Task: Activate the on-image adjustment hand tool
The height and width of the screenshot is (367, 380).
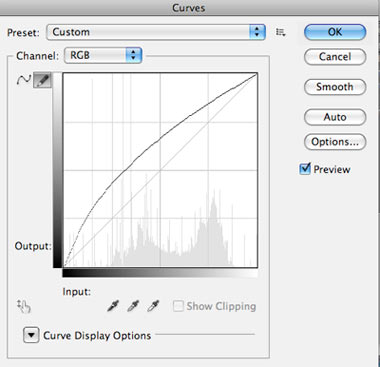Action: coord(24,306)
